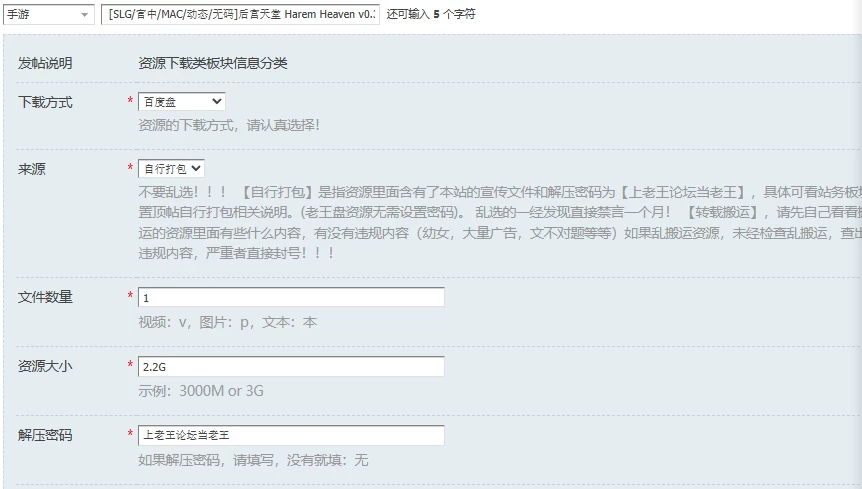Click the 解压密码 input field
Image resolution: width=862 pixels, height=489 pixels.
tap(291, 435)
